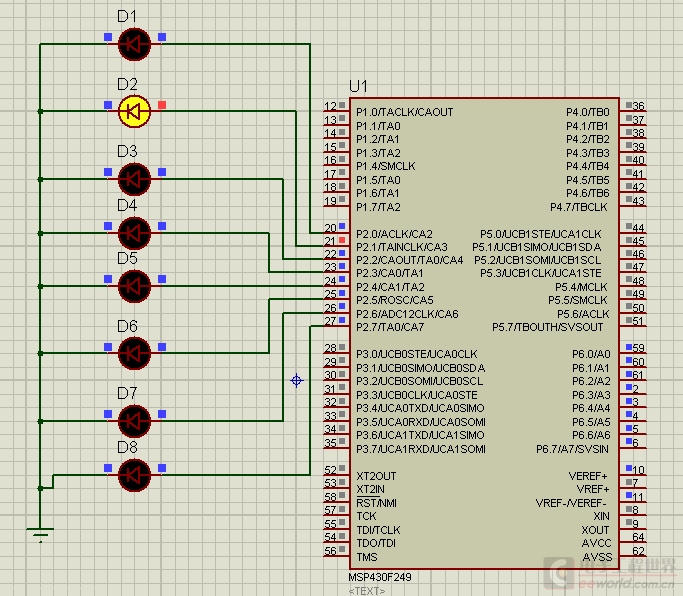Click the <TEXT> placeholder under U1

367,591
